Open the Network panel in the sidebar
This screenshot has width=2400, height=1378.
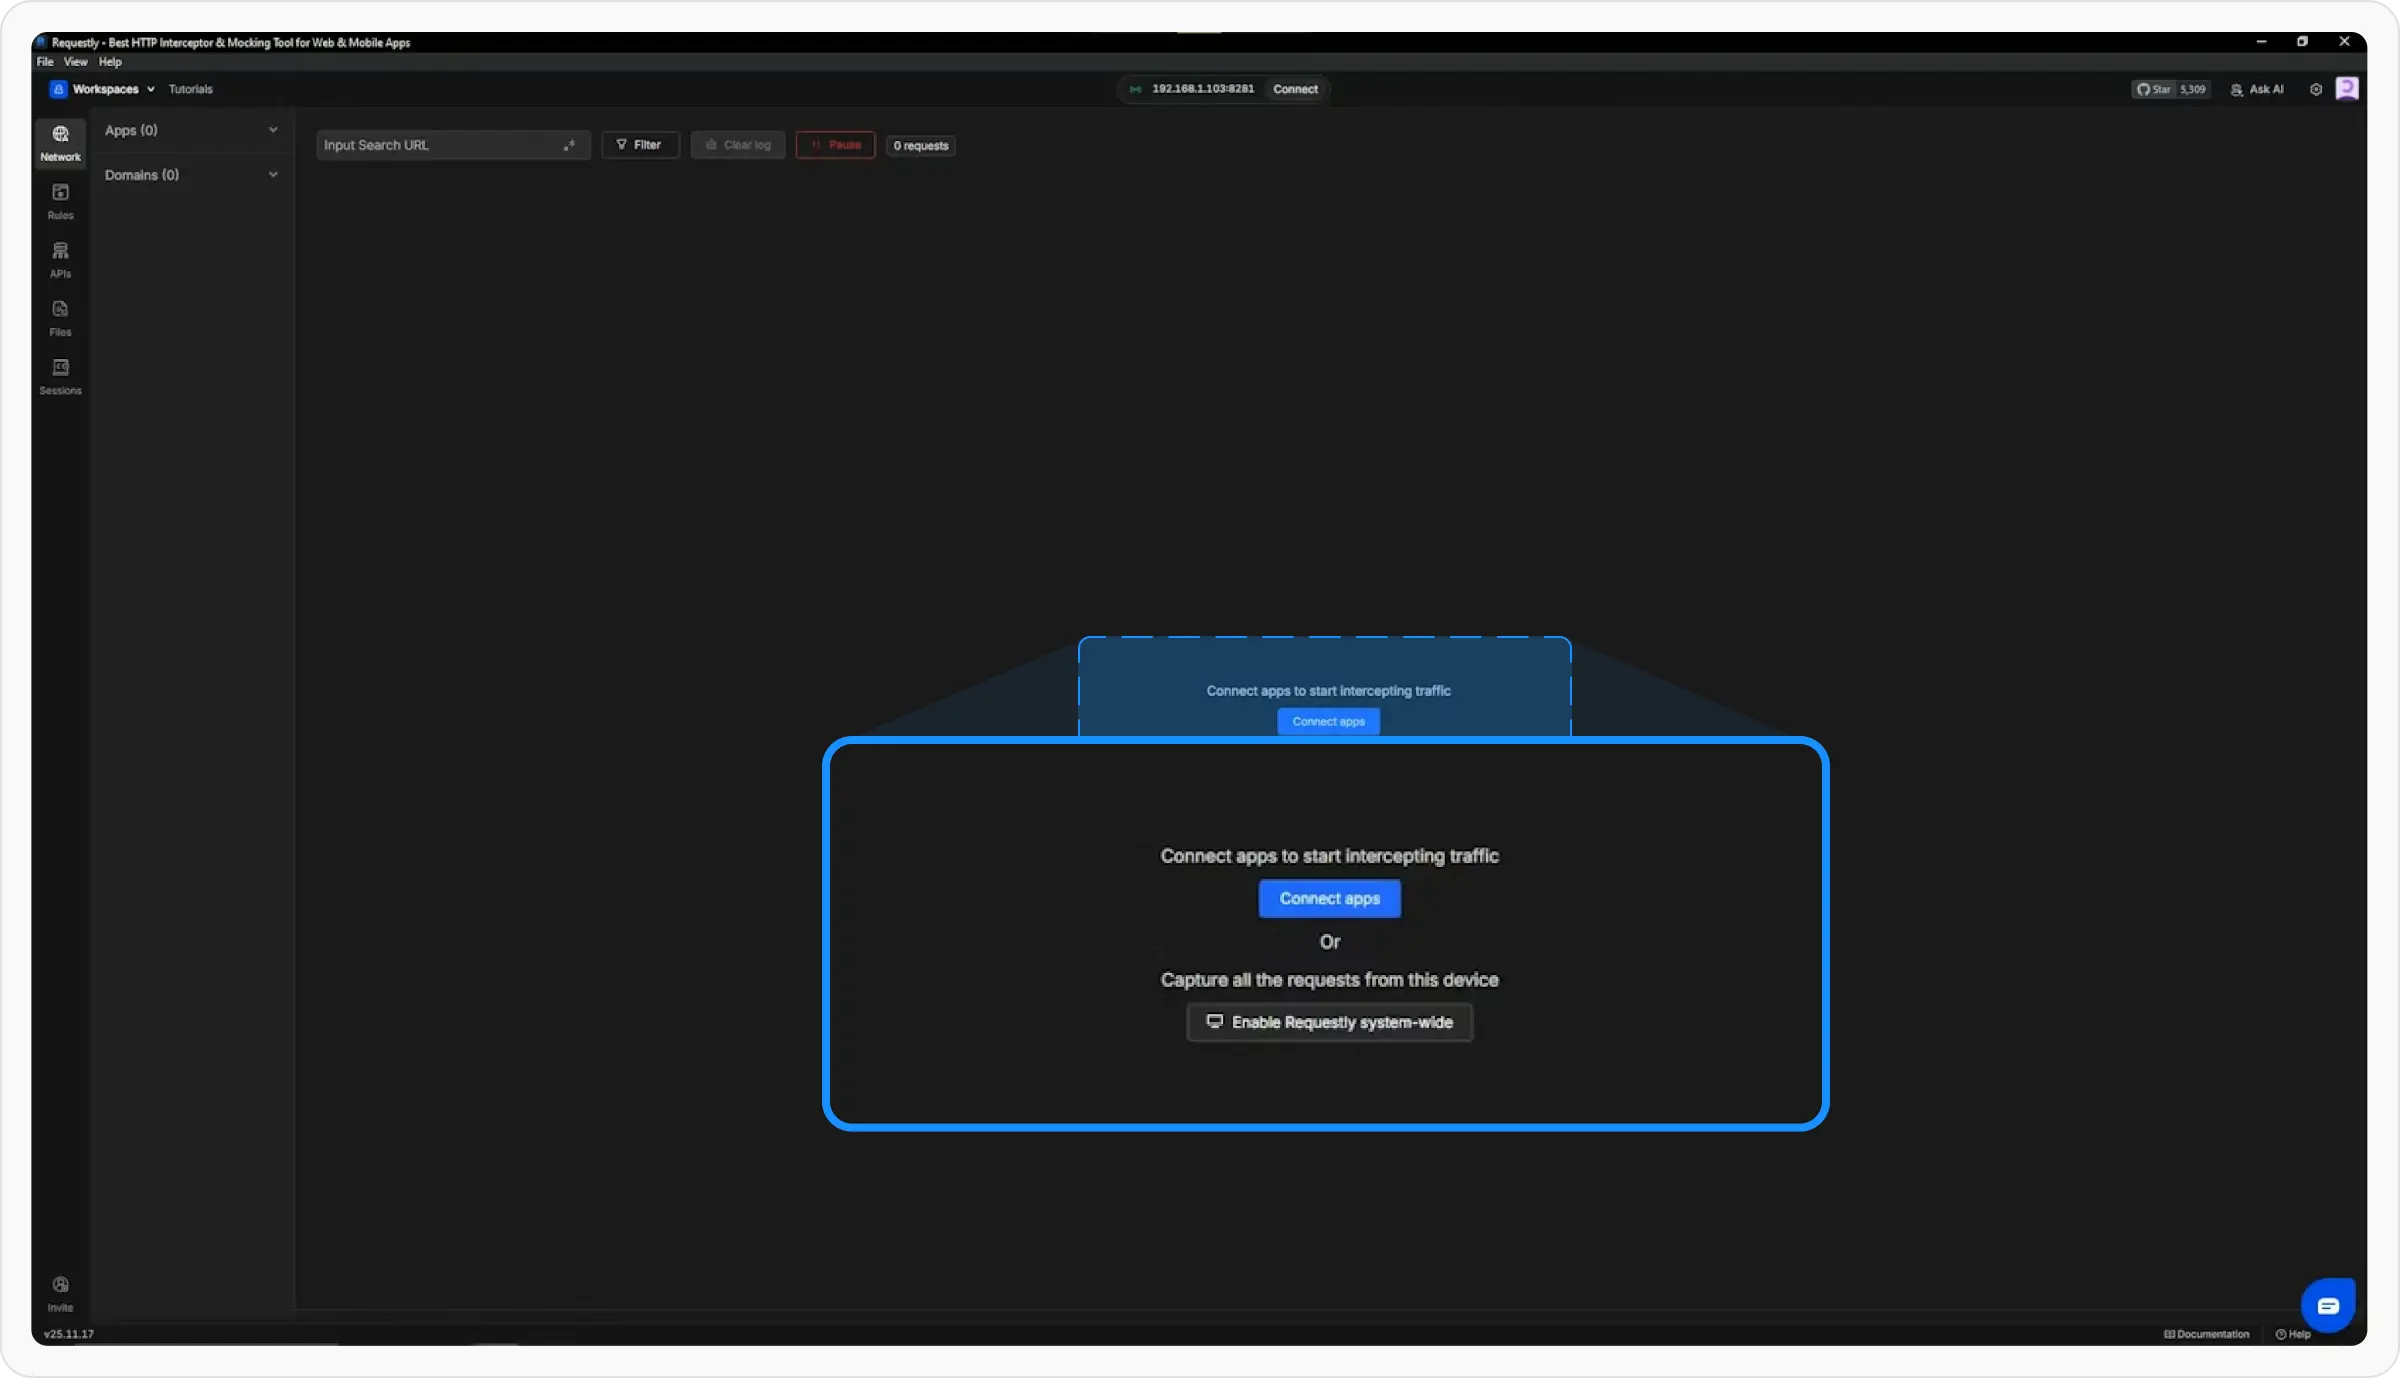point(60,143)
